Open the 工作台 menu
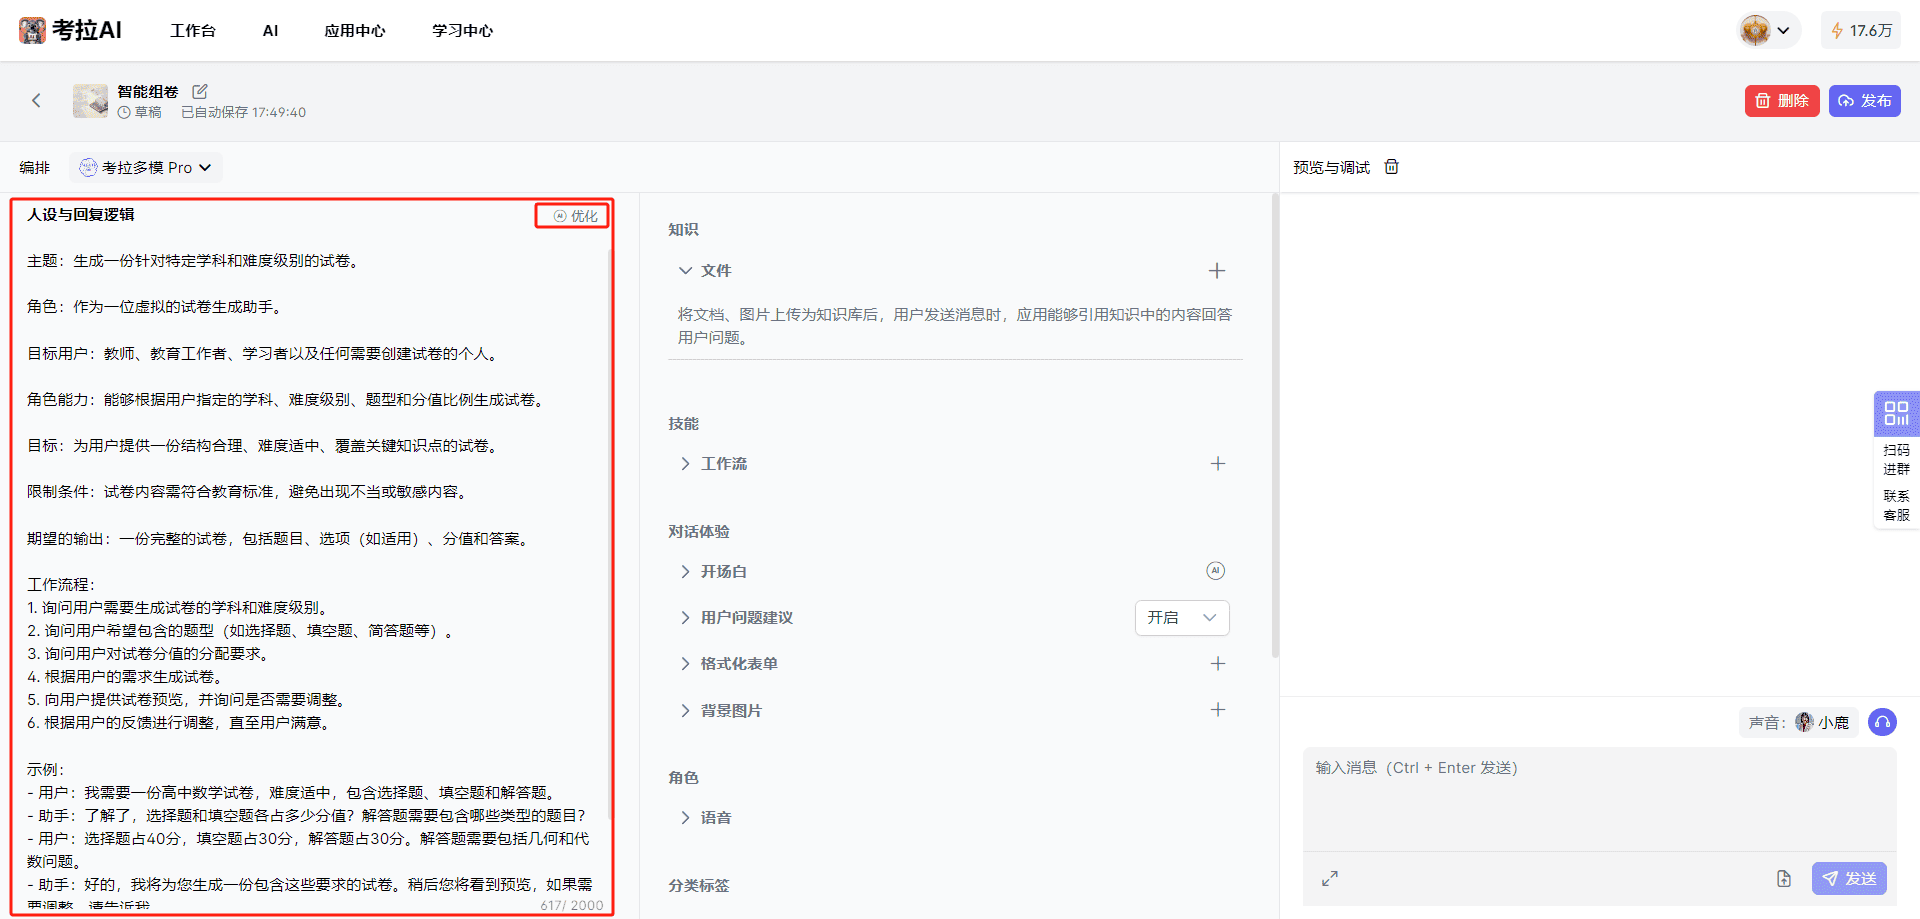The image size is (1920, 919). (193, 30)
